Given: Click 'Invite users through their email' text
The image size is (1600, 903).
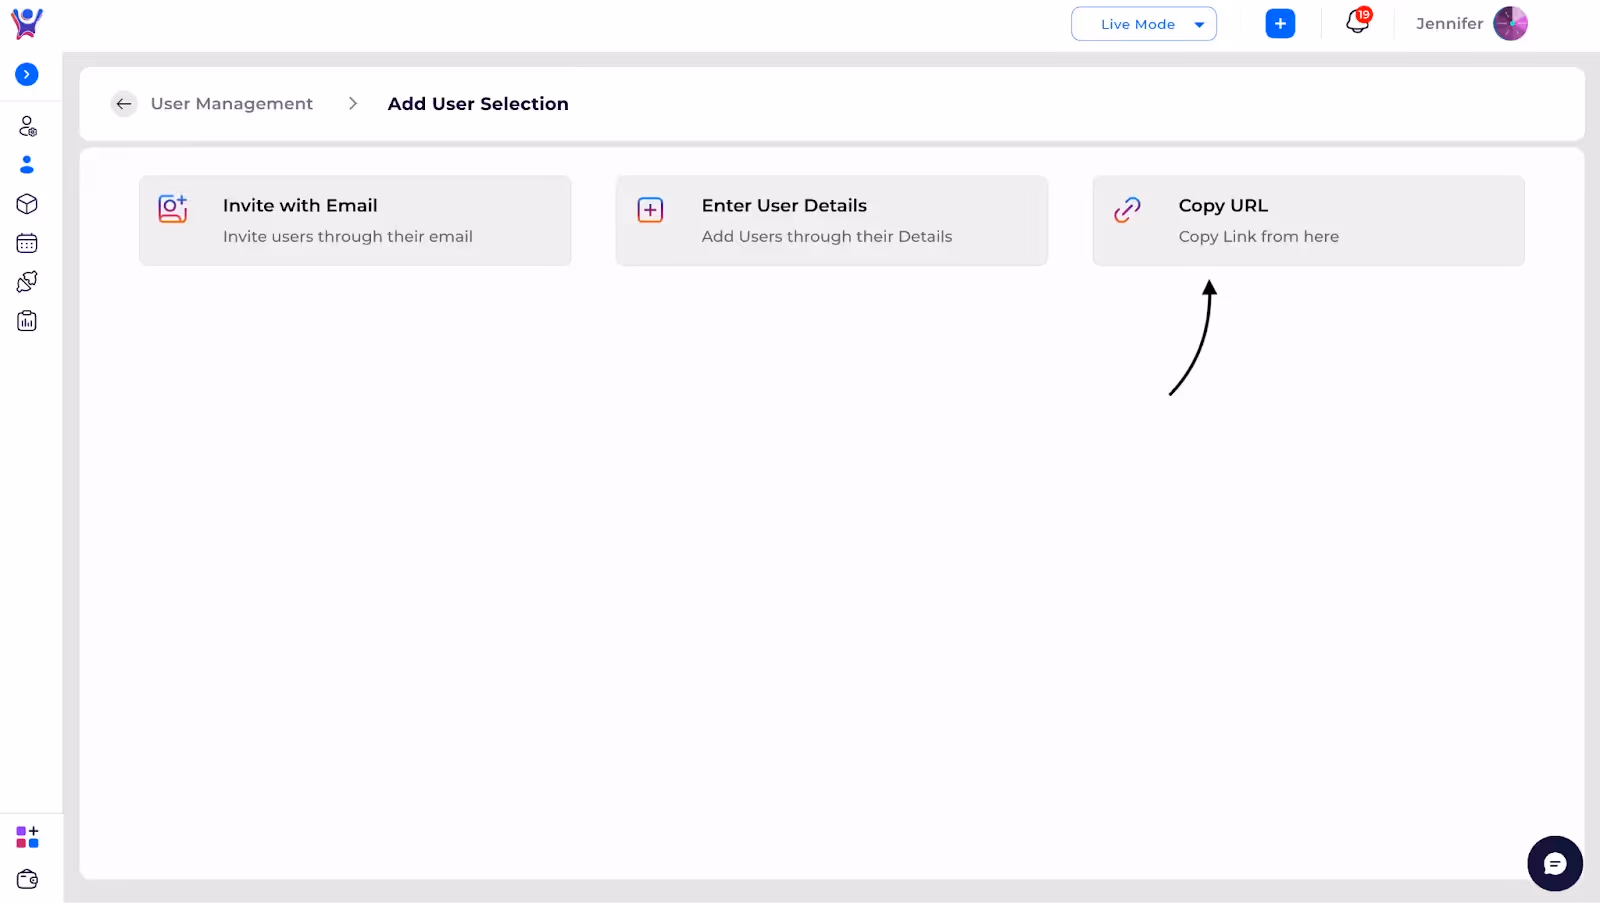Looking at the screenshot, I should point(348,237).
